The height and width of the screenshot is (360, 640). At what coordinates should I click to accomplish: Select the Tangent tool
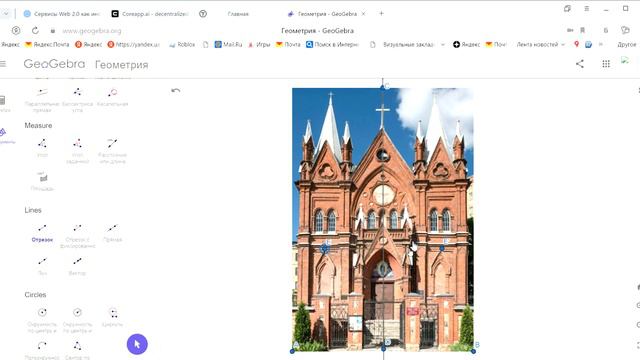pyautogui.click(x=112, y=97)
